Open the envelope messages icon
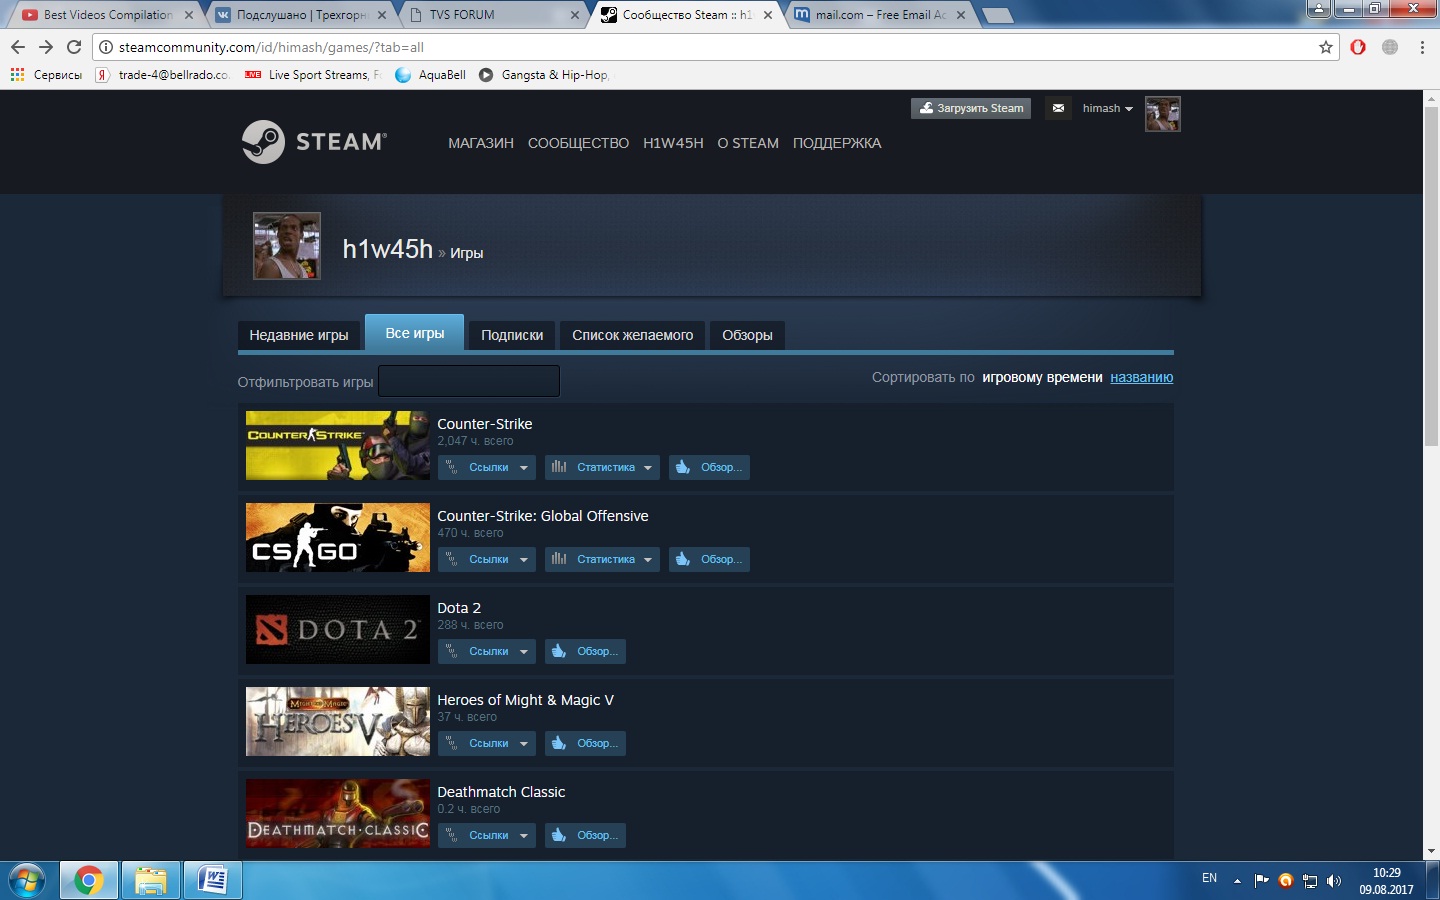The height and width of the screenshot is (900, 1440). 1058,108
